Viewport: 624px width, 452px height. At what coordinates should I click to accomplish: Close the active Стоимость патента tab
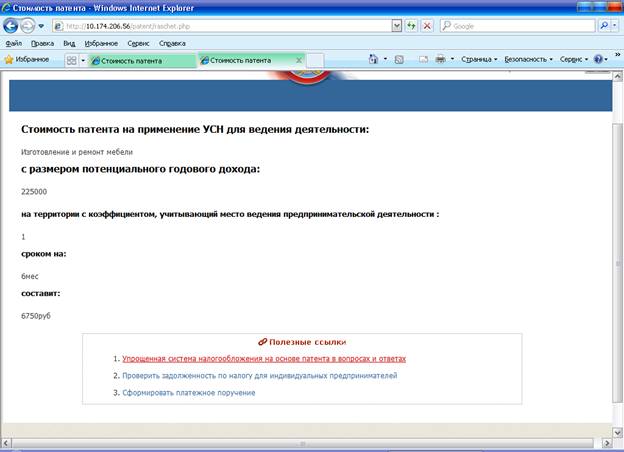click(298, 61)
